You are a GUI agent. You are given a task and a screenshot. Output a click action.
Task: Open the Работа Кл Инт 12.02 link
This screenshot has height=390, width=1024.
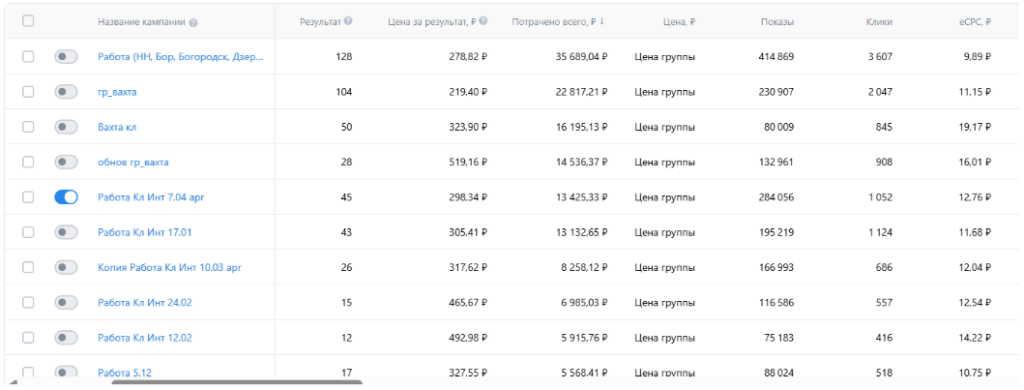145,338
